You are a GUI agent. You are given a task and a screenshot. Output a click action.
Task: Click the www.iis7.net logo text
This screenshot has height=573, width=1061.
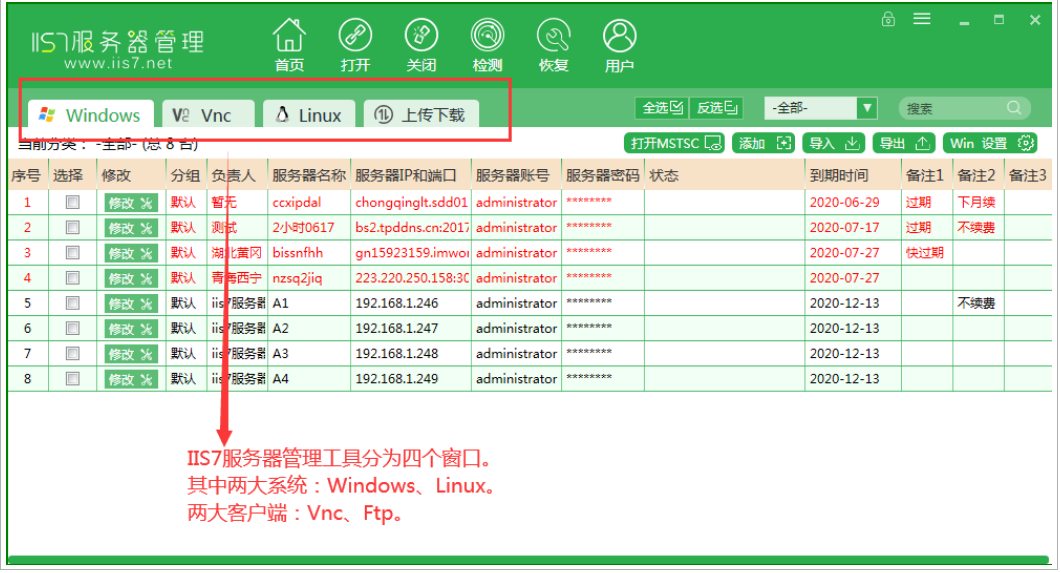[x=118, y=63]
